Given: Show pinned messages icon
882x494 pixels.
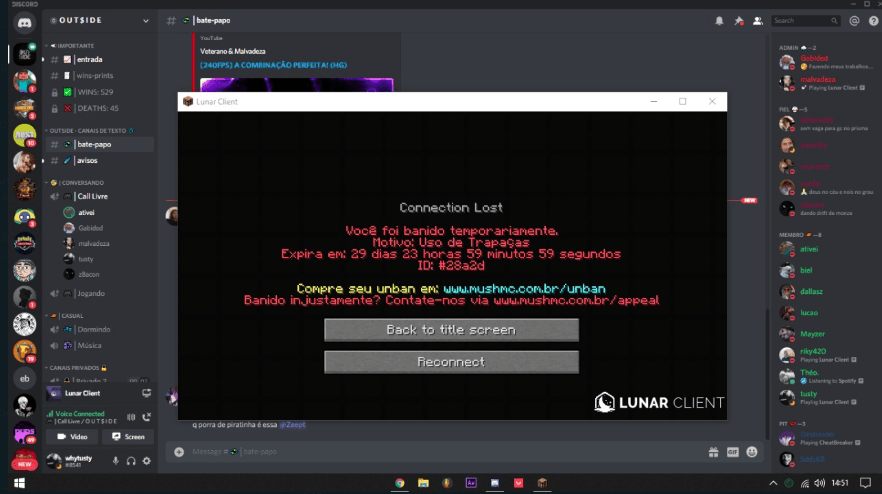Looking at the screenshot, I should [x=739, y=21].
